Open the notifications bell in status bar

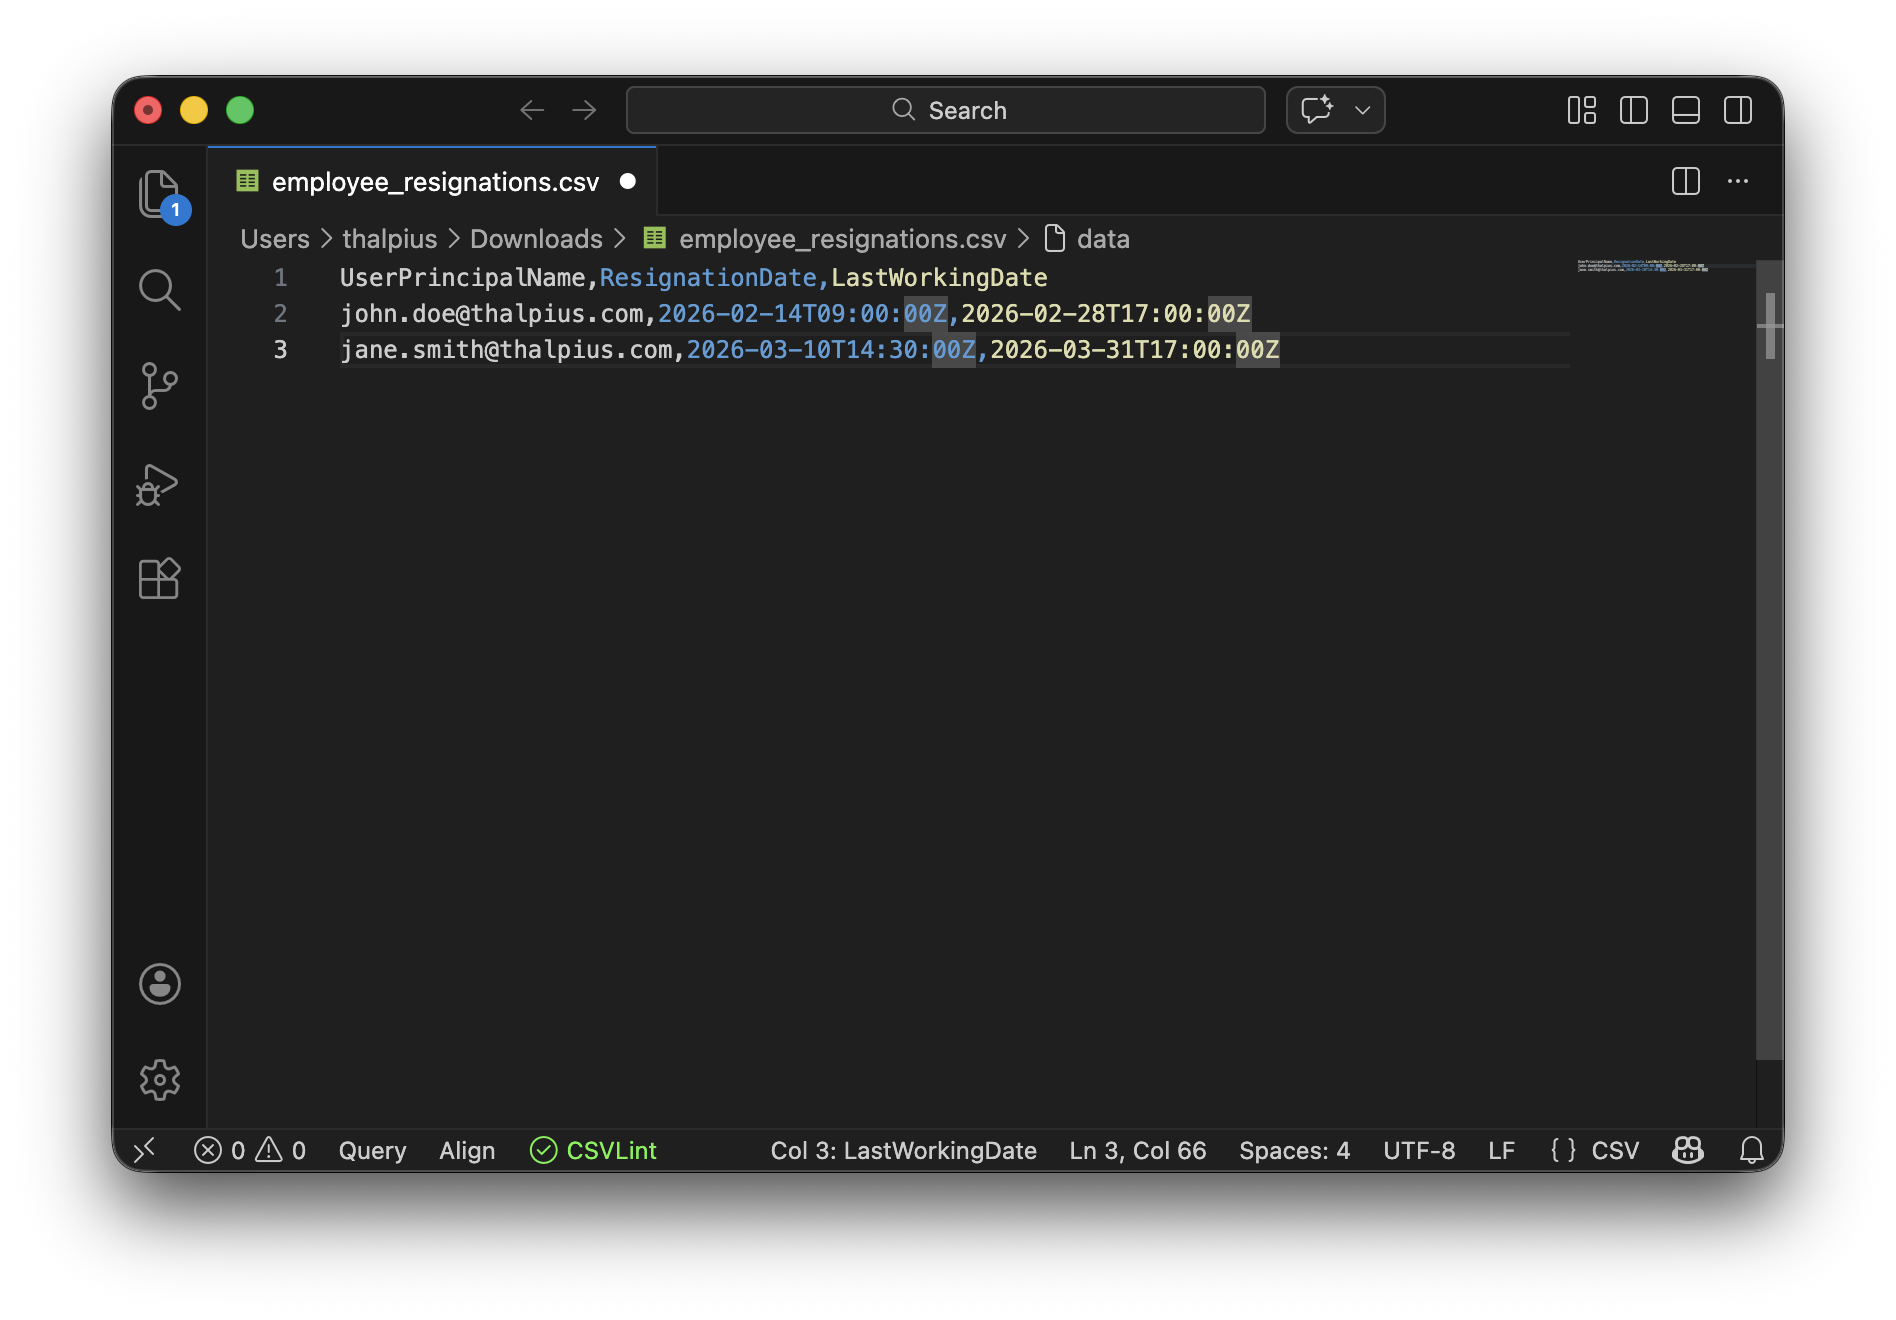(1751, 1150)
